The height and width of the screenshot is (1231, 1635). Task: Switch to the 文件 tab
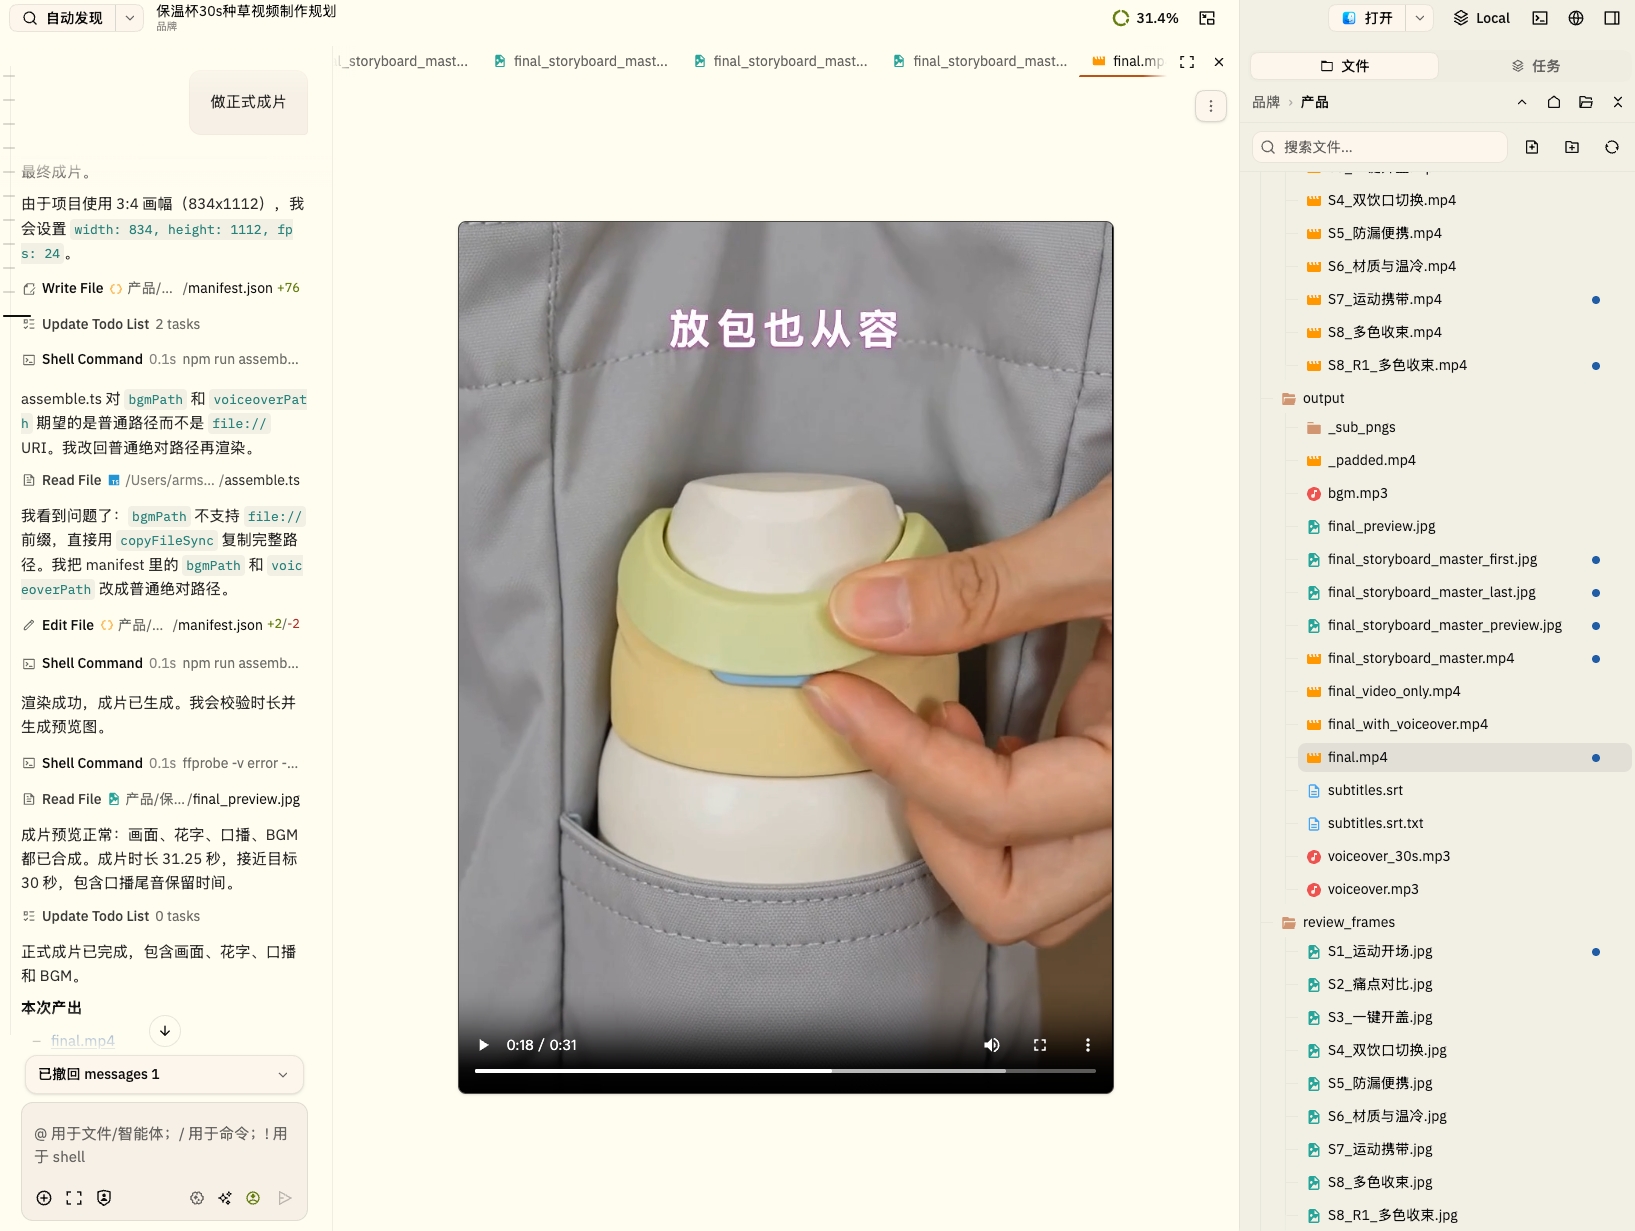coord(1344,66)
